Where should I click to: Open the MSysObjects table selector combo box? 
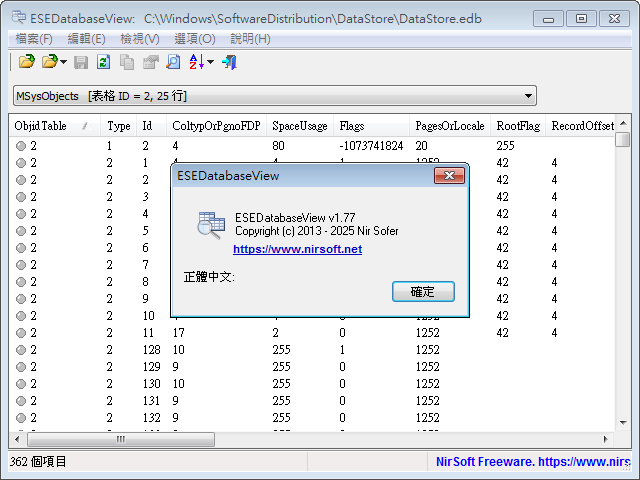[x=275, y=96]
